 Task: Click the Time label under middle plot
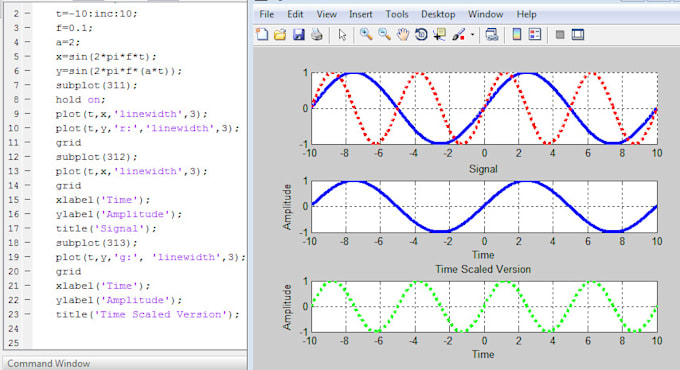tap(483, 255)
